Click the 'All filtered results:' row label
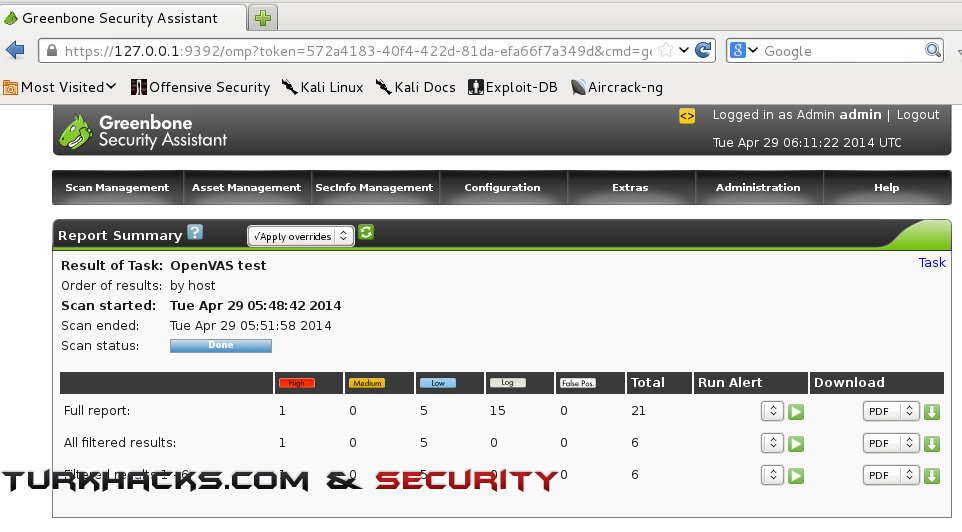 click(120, 442)
